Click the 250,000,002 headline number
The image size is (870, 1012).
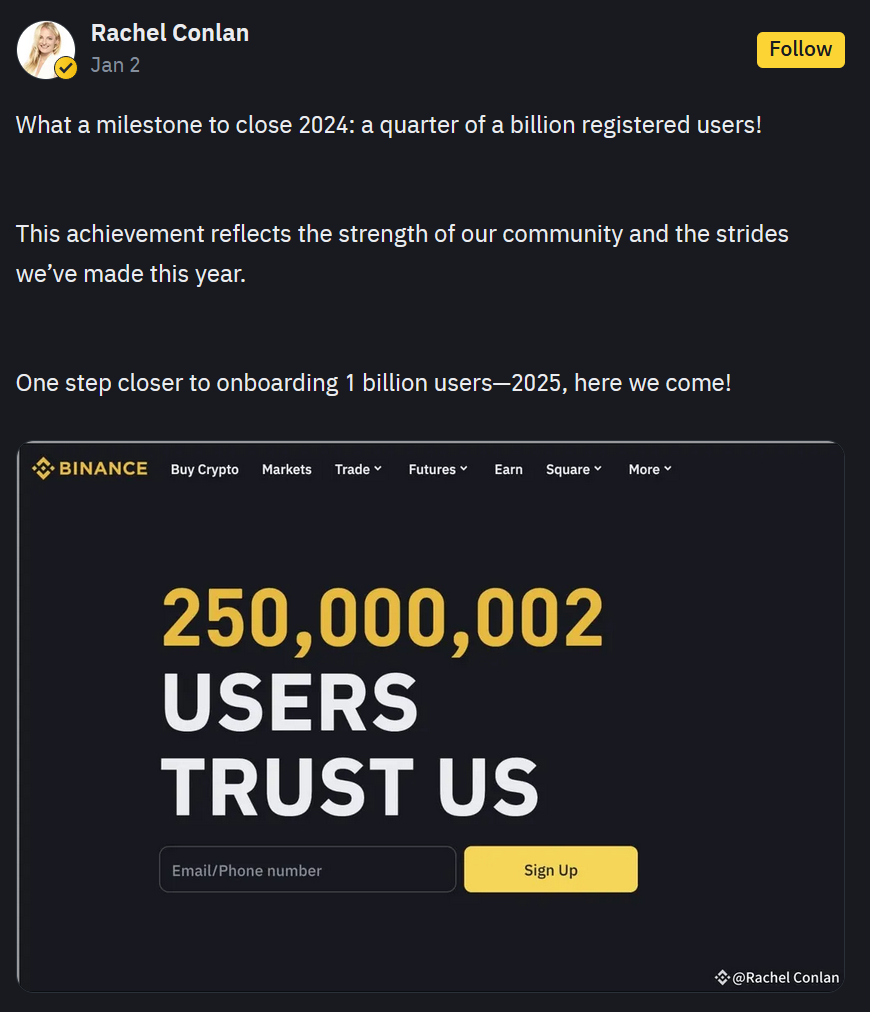click(383, 617)
